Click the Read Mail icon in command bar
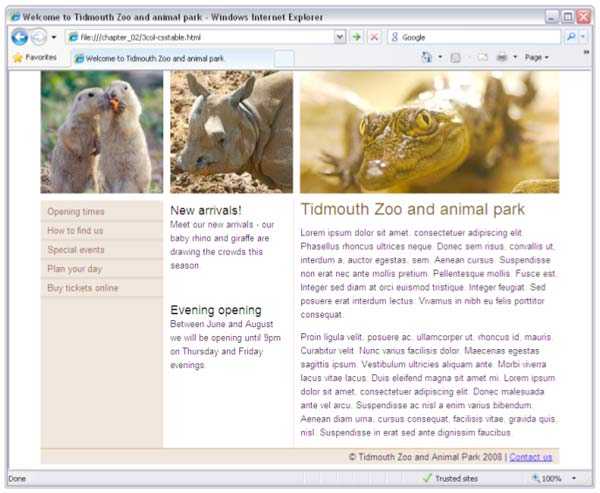The width and height of the screenshot is (600, 493). click(483, 58)
